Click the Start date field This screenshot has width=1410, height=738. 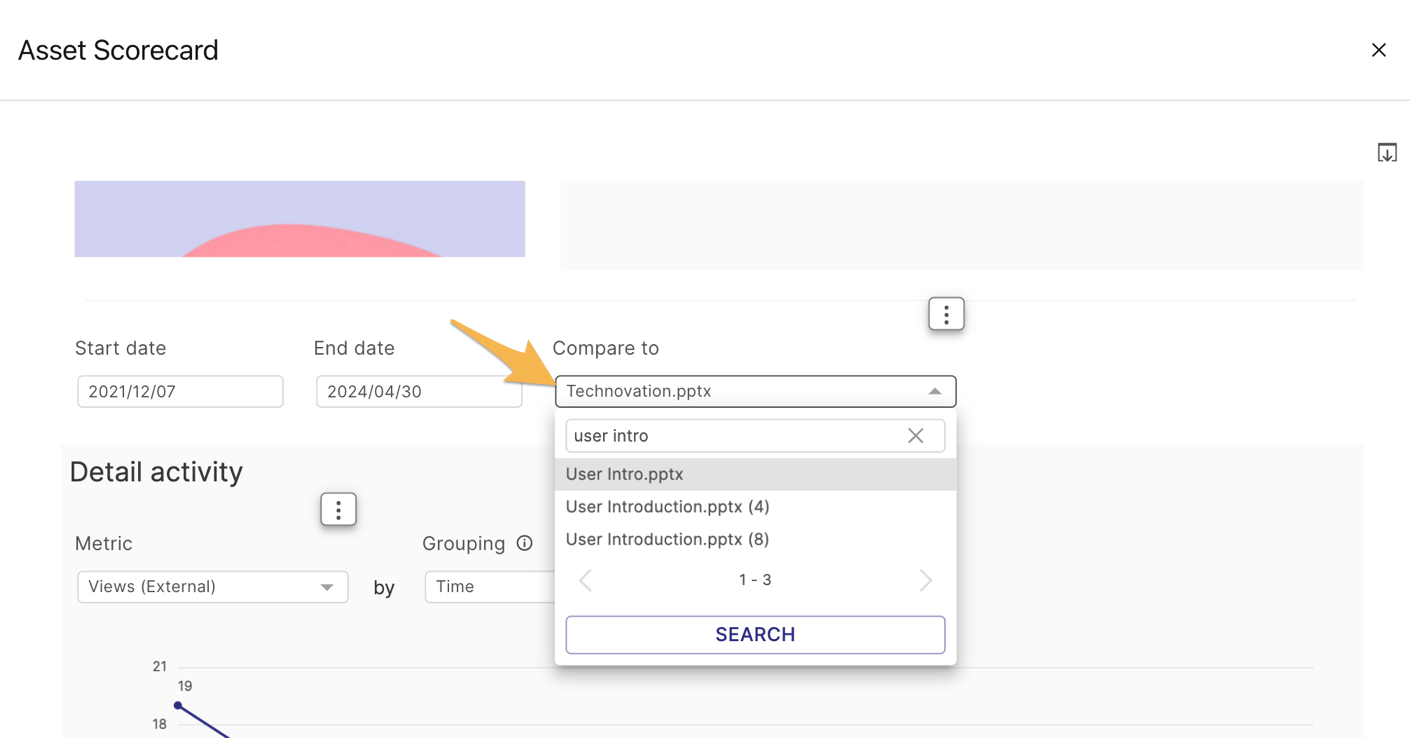point(180,391)
